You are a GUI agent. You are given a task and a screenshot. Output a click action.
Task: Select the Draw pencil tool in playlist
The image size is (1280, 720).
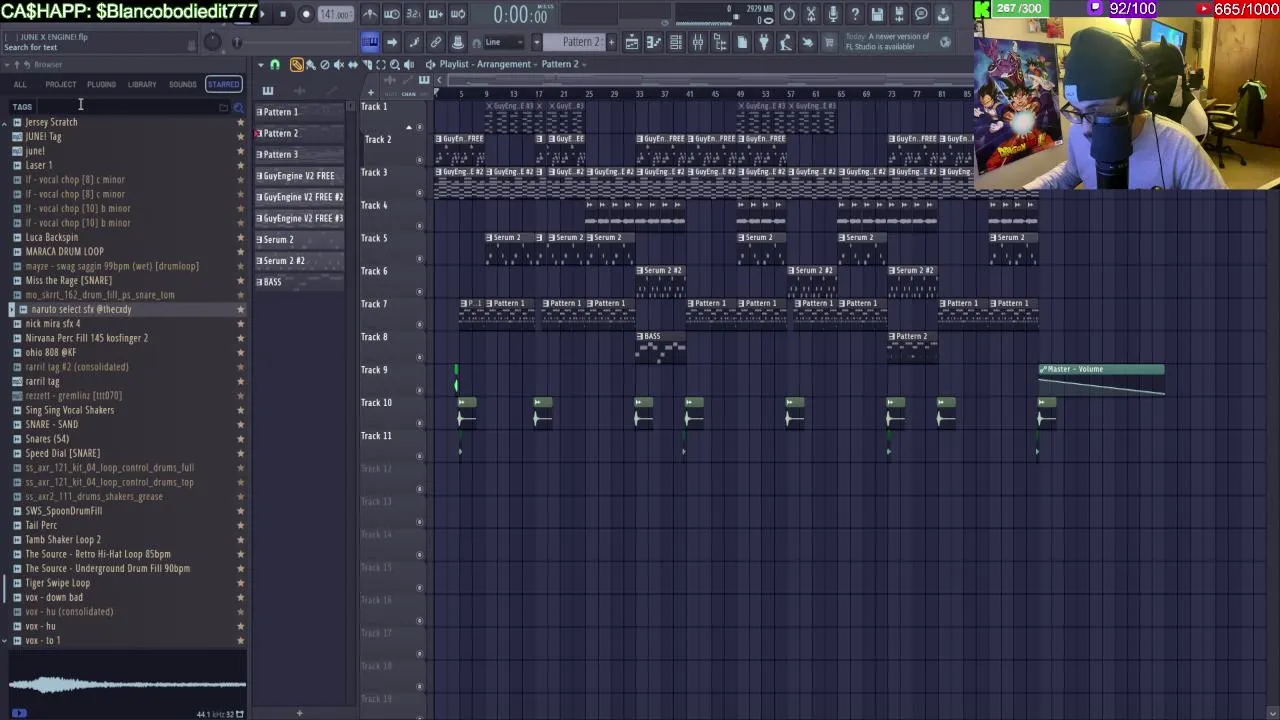pos(297,65)
